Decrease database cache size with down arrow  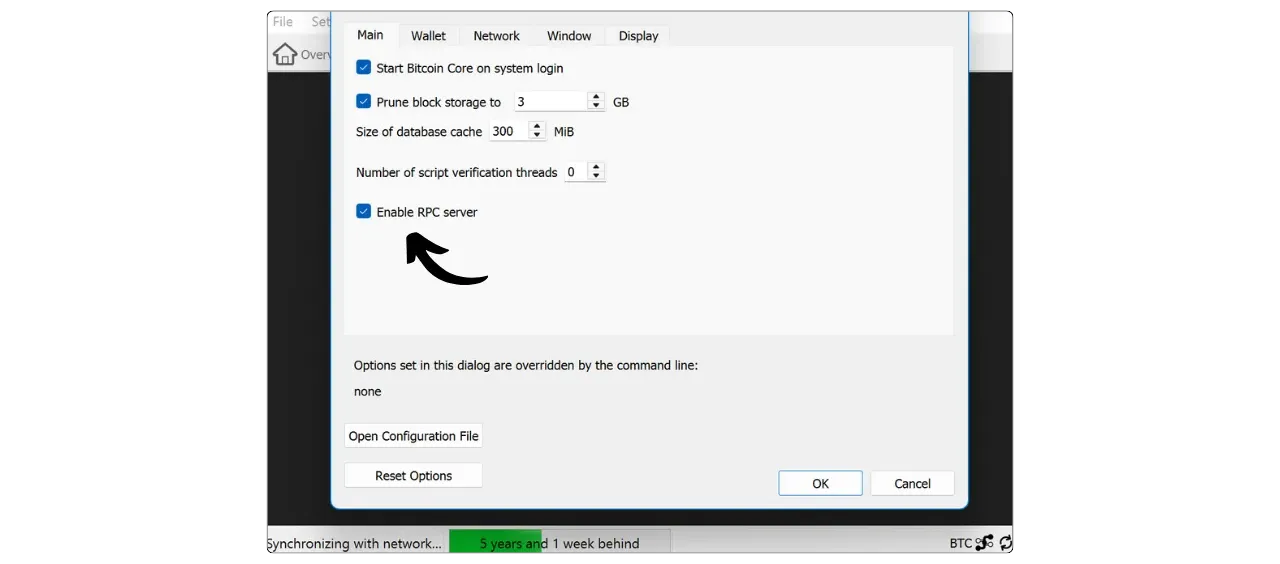(537, 136)
